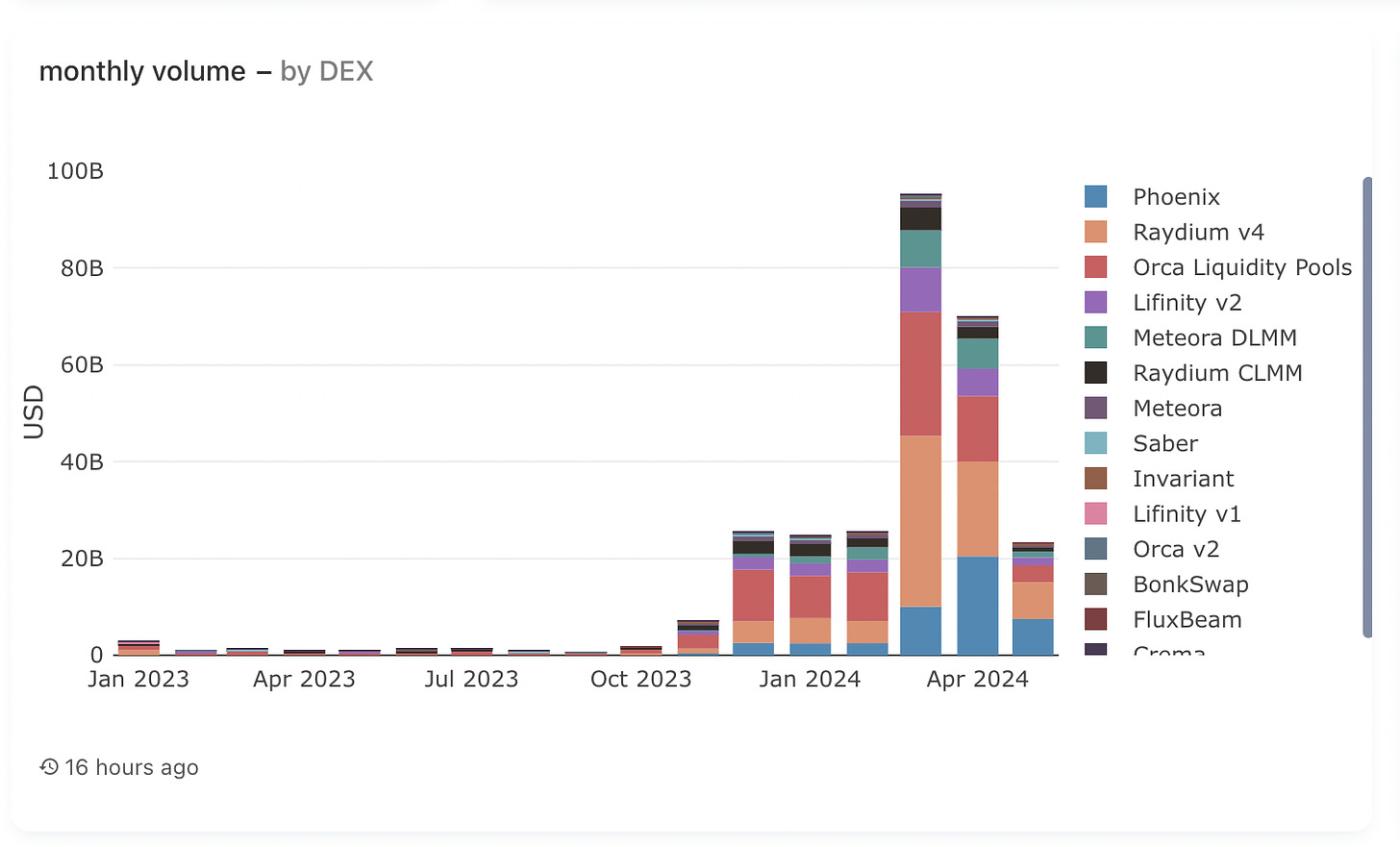Viewport: 1400px width, 847px height.
Task: Click the 80B y-axis label
Action: coord(81,268)
